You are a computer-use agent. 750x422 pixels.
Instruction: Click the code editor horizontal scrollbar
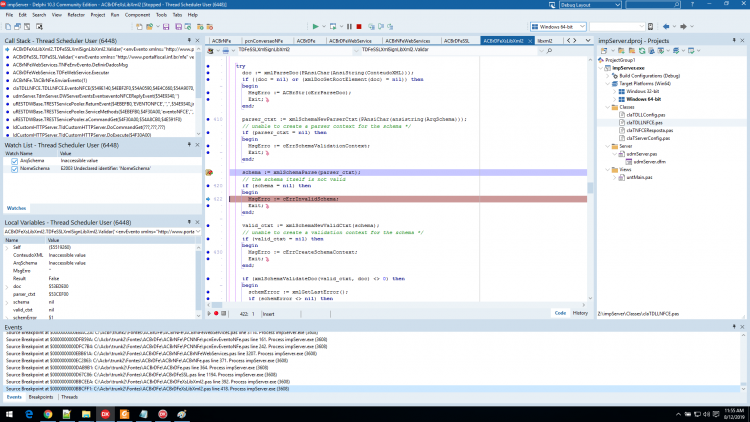click(x=396, y=305)
